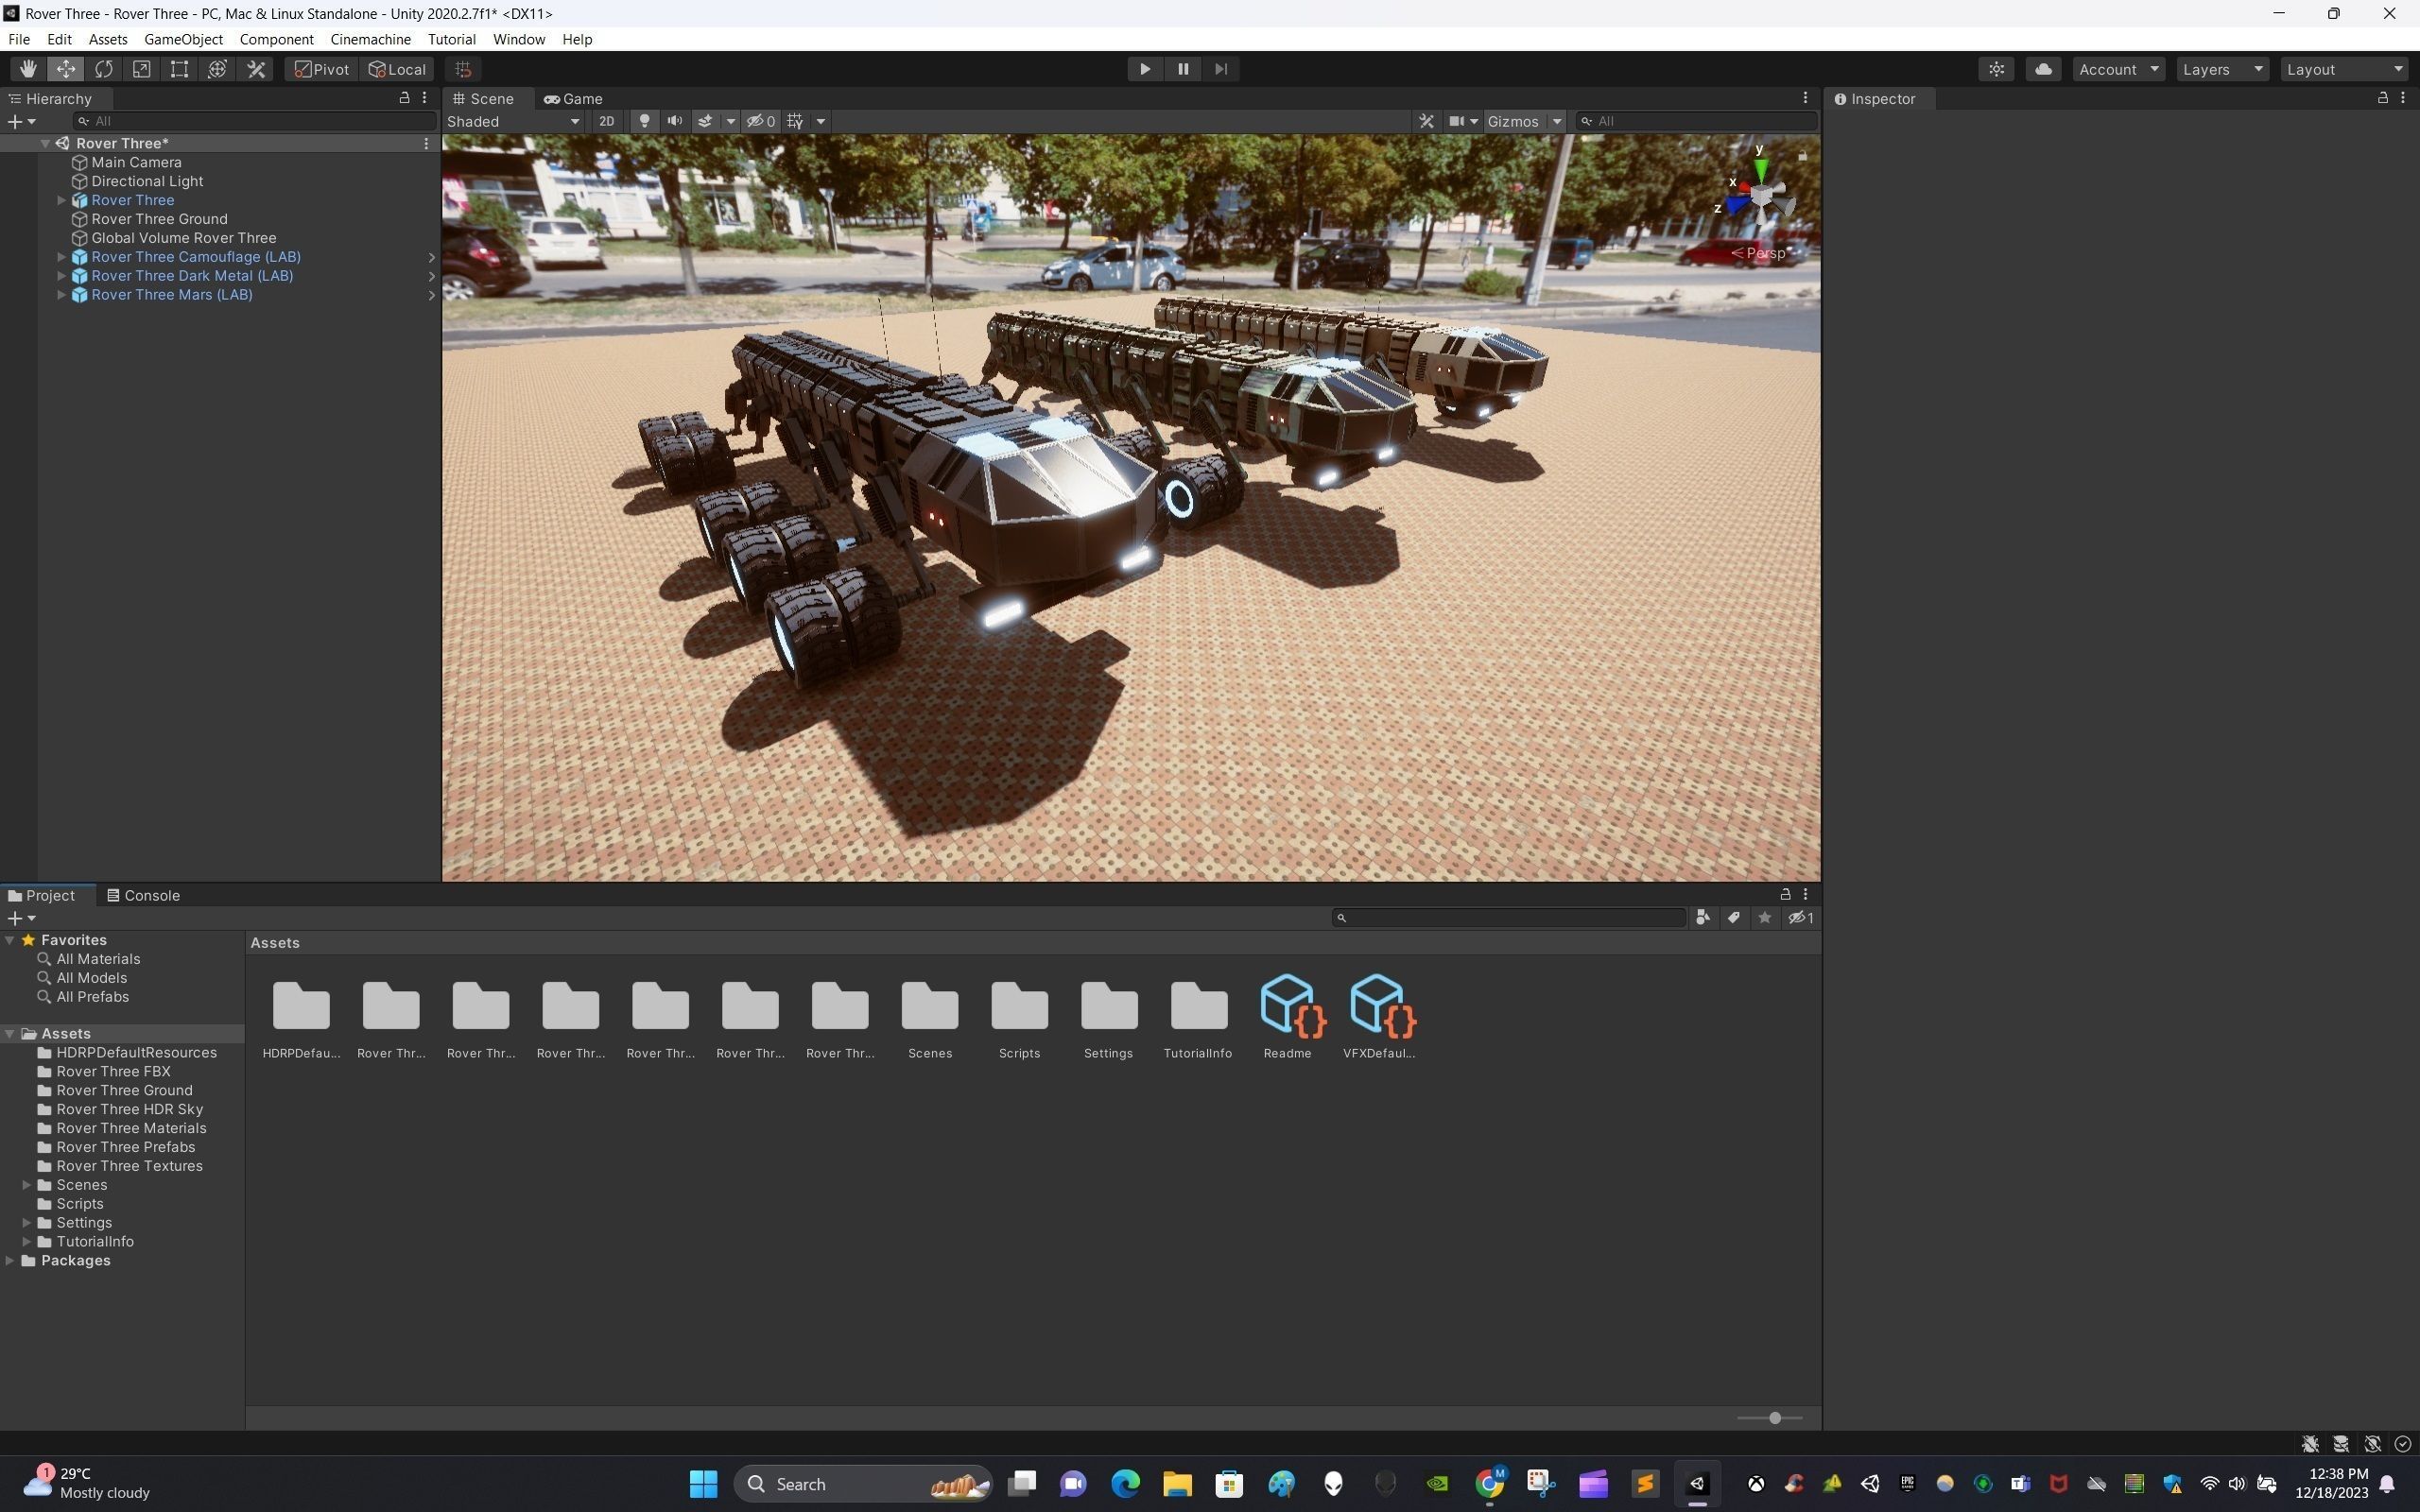Click the Hierarchy search field
The height and width of the screenshot is (1512, 2420).
click(255, 121)
